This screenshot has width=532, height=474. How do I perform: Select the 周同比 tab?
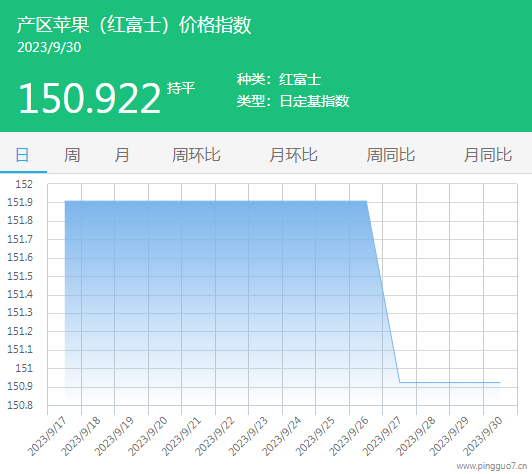(391, 155)
